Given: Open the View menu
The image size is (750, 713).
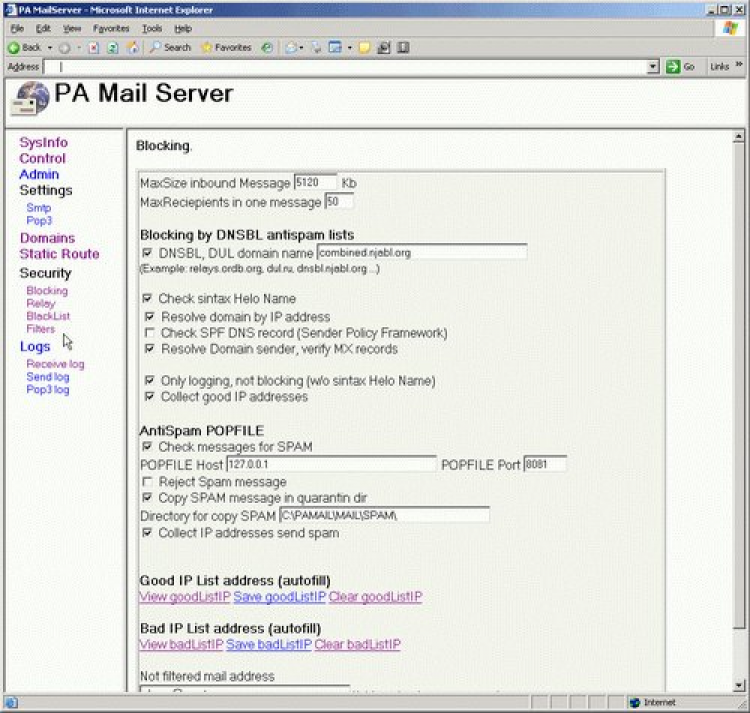Looking at the screenshot, I should coord(72,29).
